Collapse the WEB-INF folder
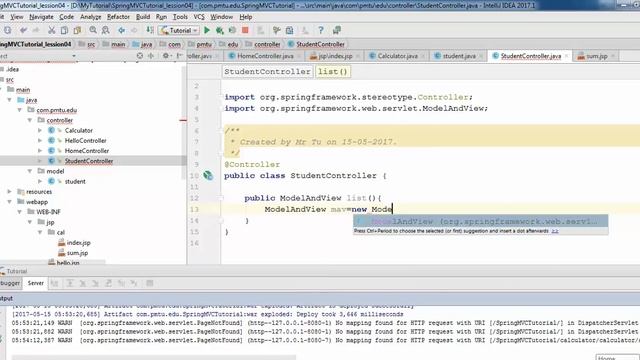The height and width of the screenshot is (360, 640). point(20,212)
